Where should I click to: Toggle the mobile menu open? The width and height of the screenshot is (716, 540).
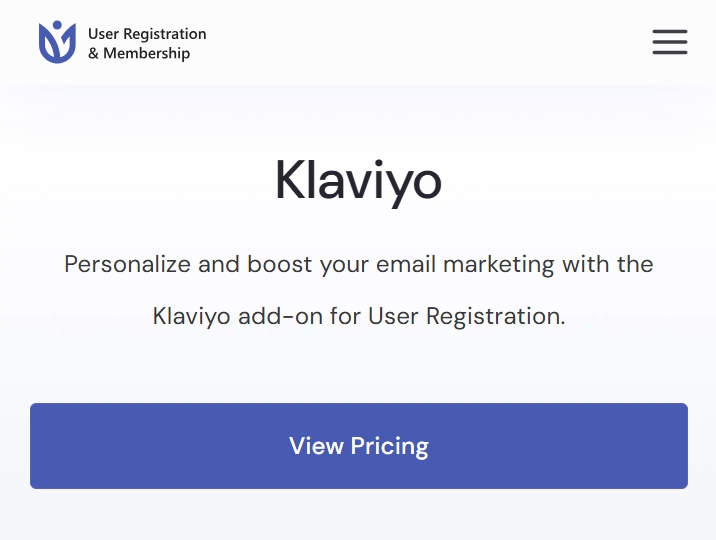(x=669, y=42)
